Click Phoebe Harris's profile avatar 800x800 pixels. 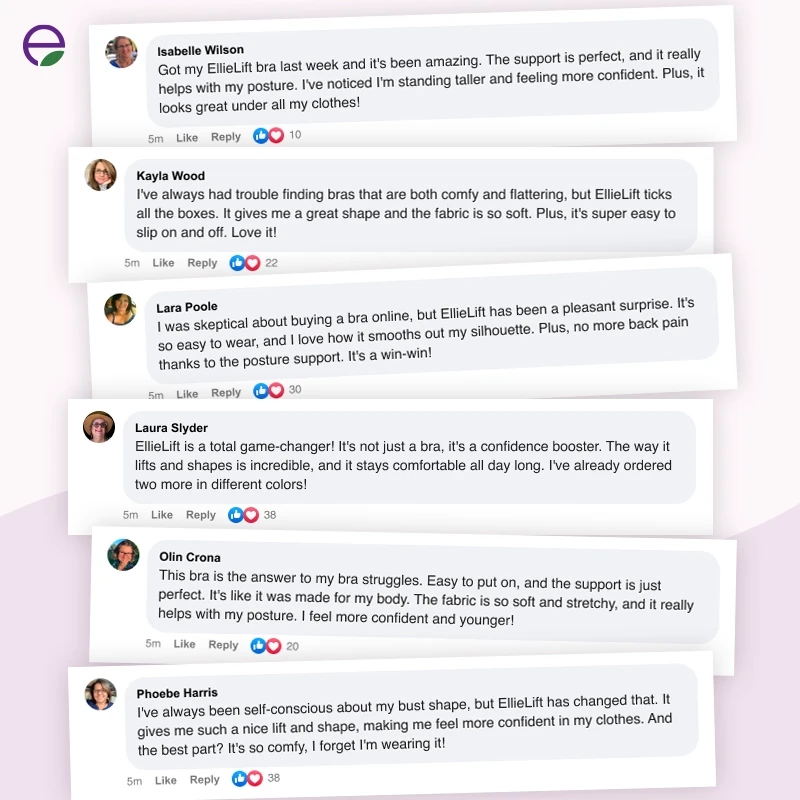pyautogui.click(x=101, y=694)
